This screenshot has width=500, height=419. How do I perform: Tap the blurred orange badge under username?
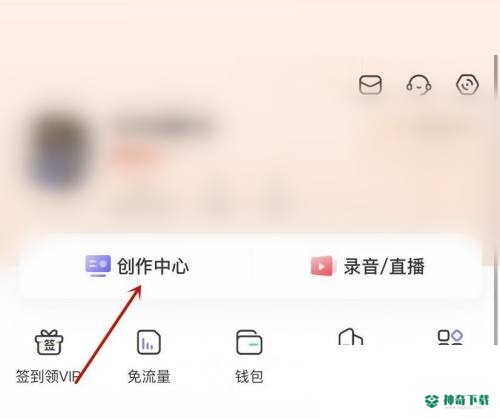click(133, 155)
